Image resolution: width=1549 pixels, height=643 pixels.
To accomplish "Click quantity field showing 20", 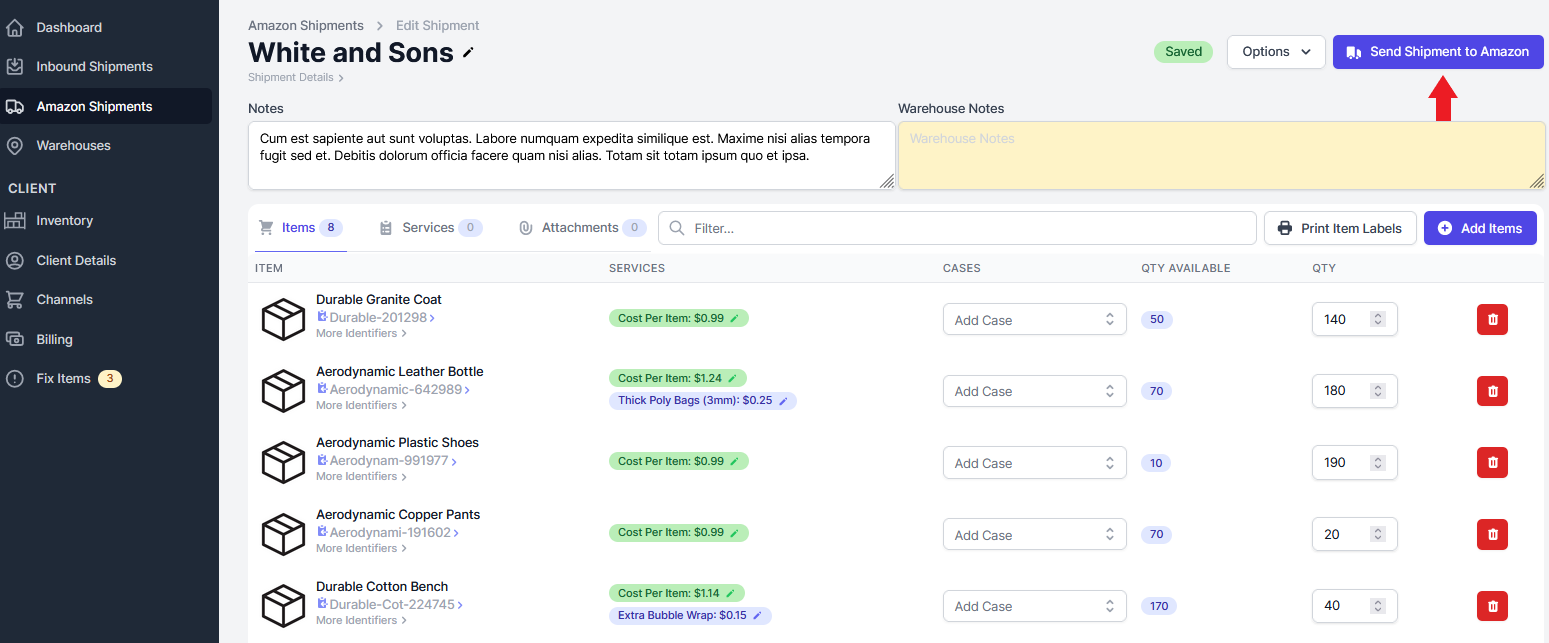I will click(x=1354, y=534).
